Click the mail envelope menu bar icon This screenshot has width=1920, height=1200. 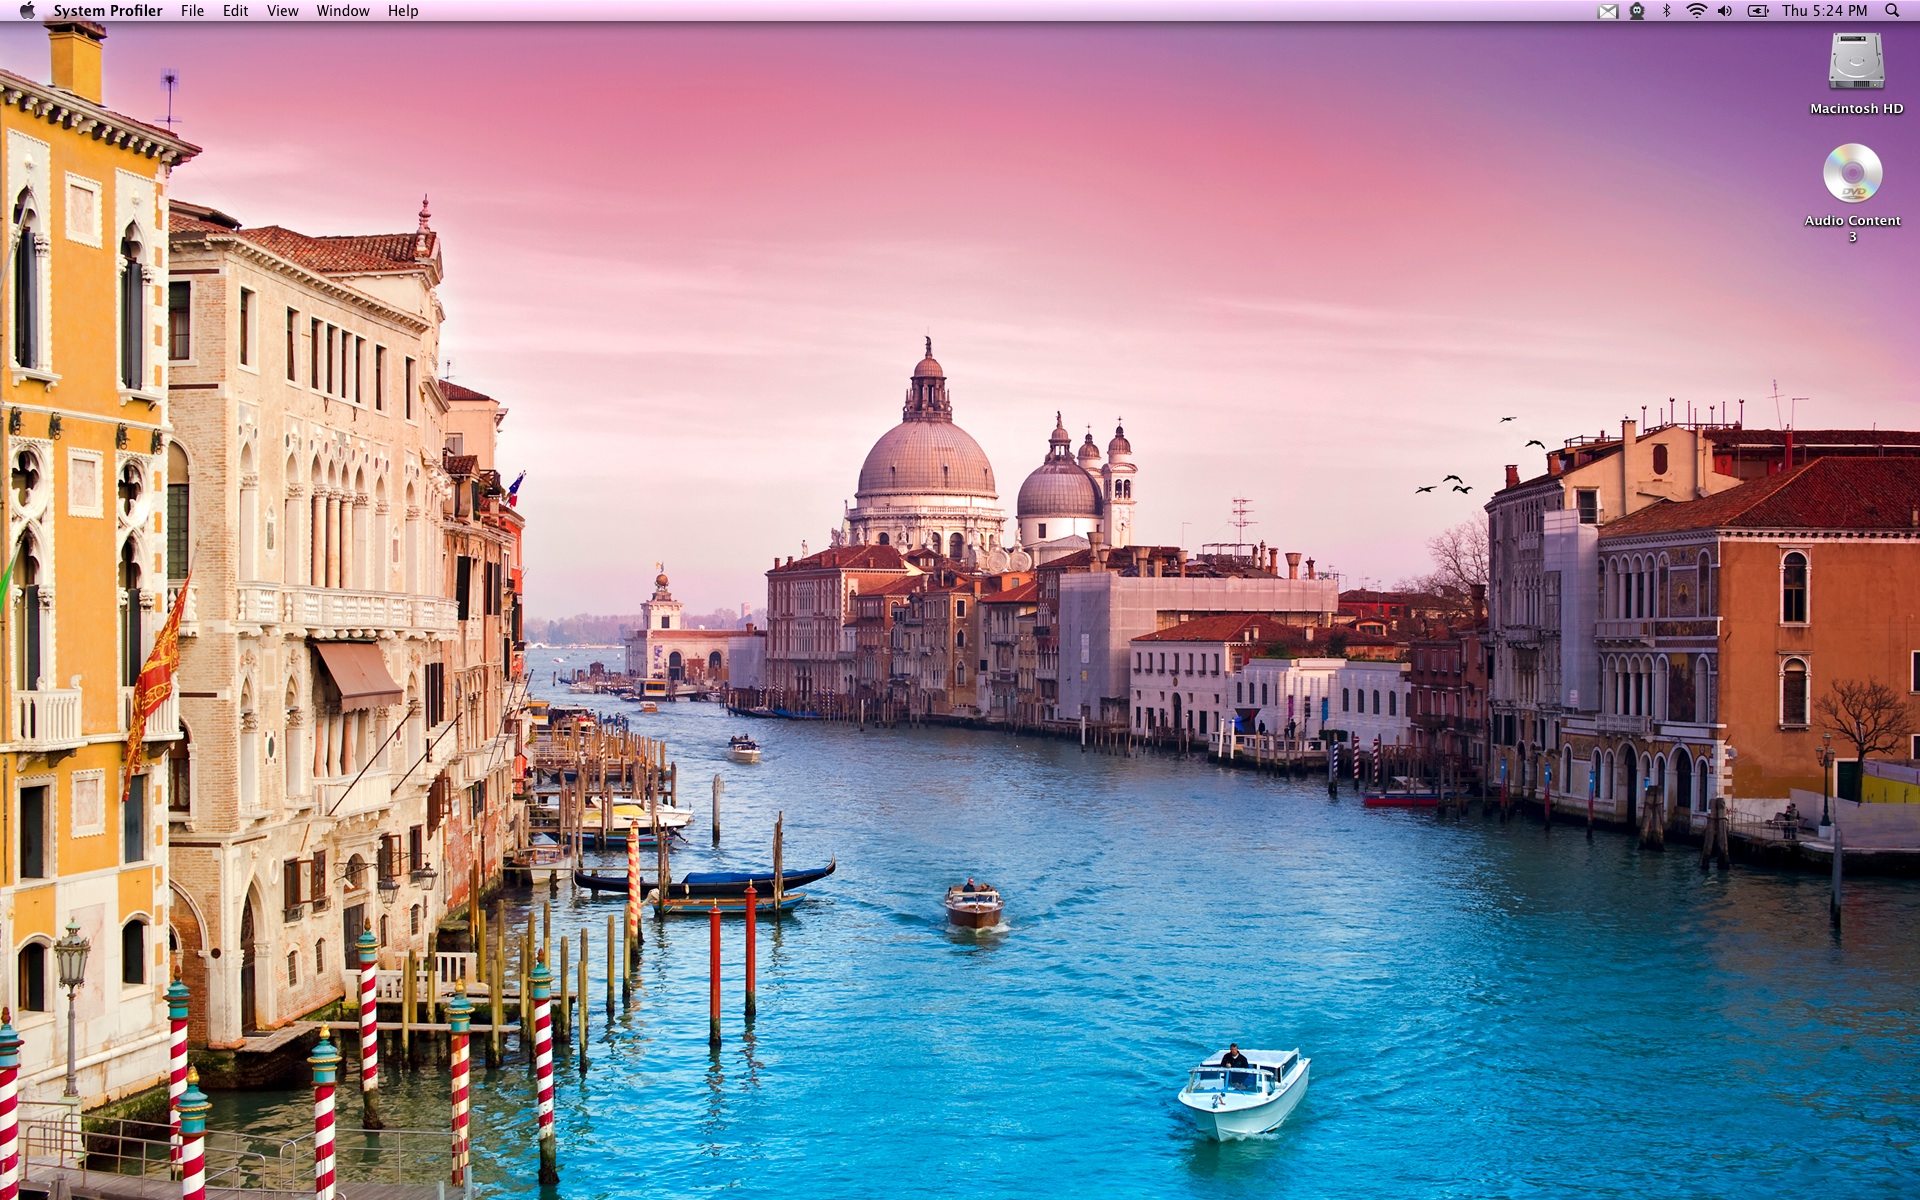[x=1607, y=11]
